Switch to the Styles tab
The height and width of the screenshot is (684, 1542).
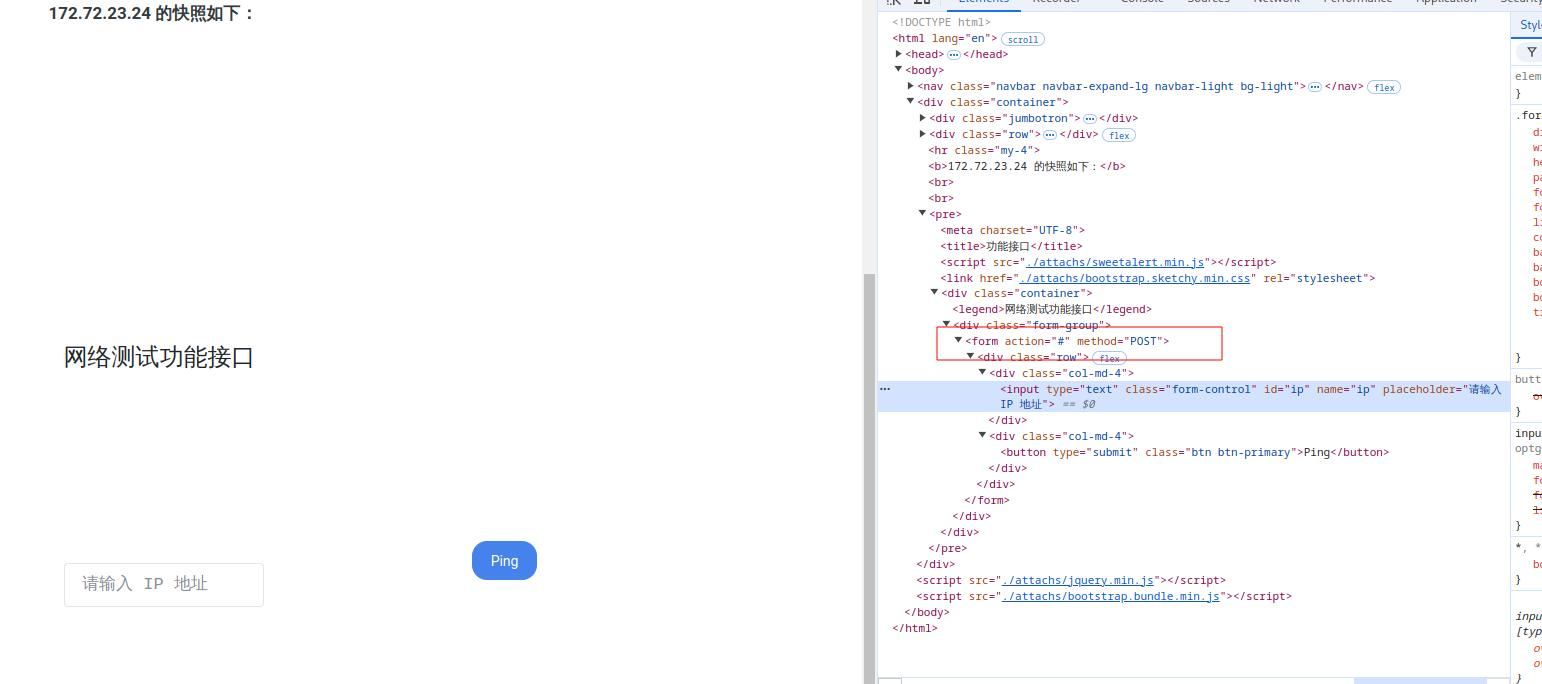point(1529,25)
